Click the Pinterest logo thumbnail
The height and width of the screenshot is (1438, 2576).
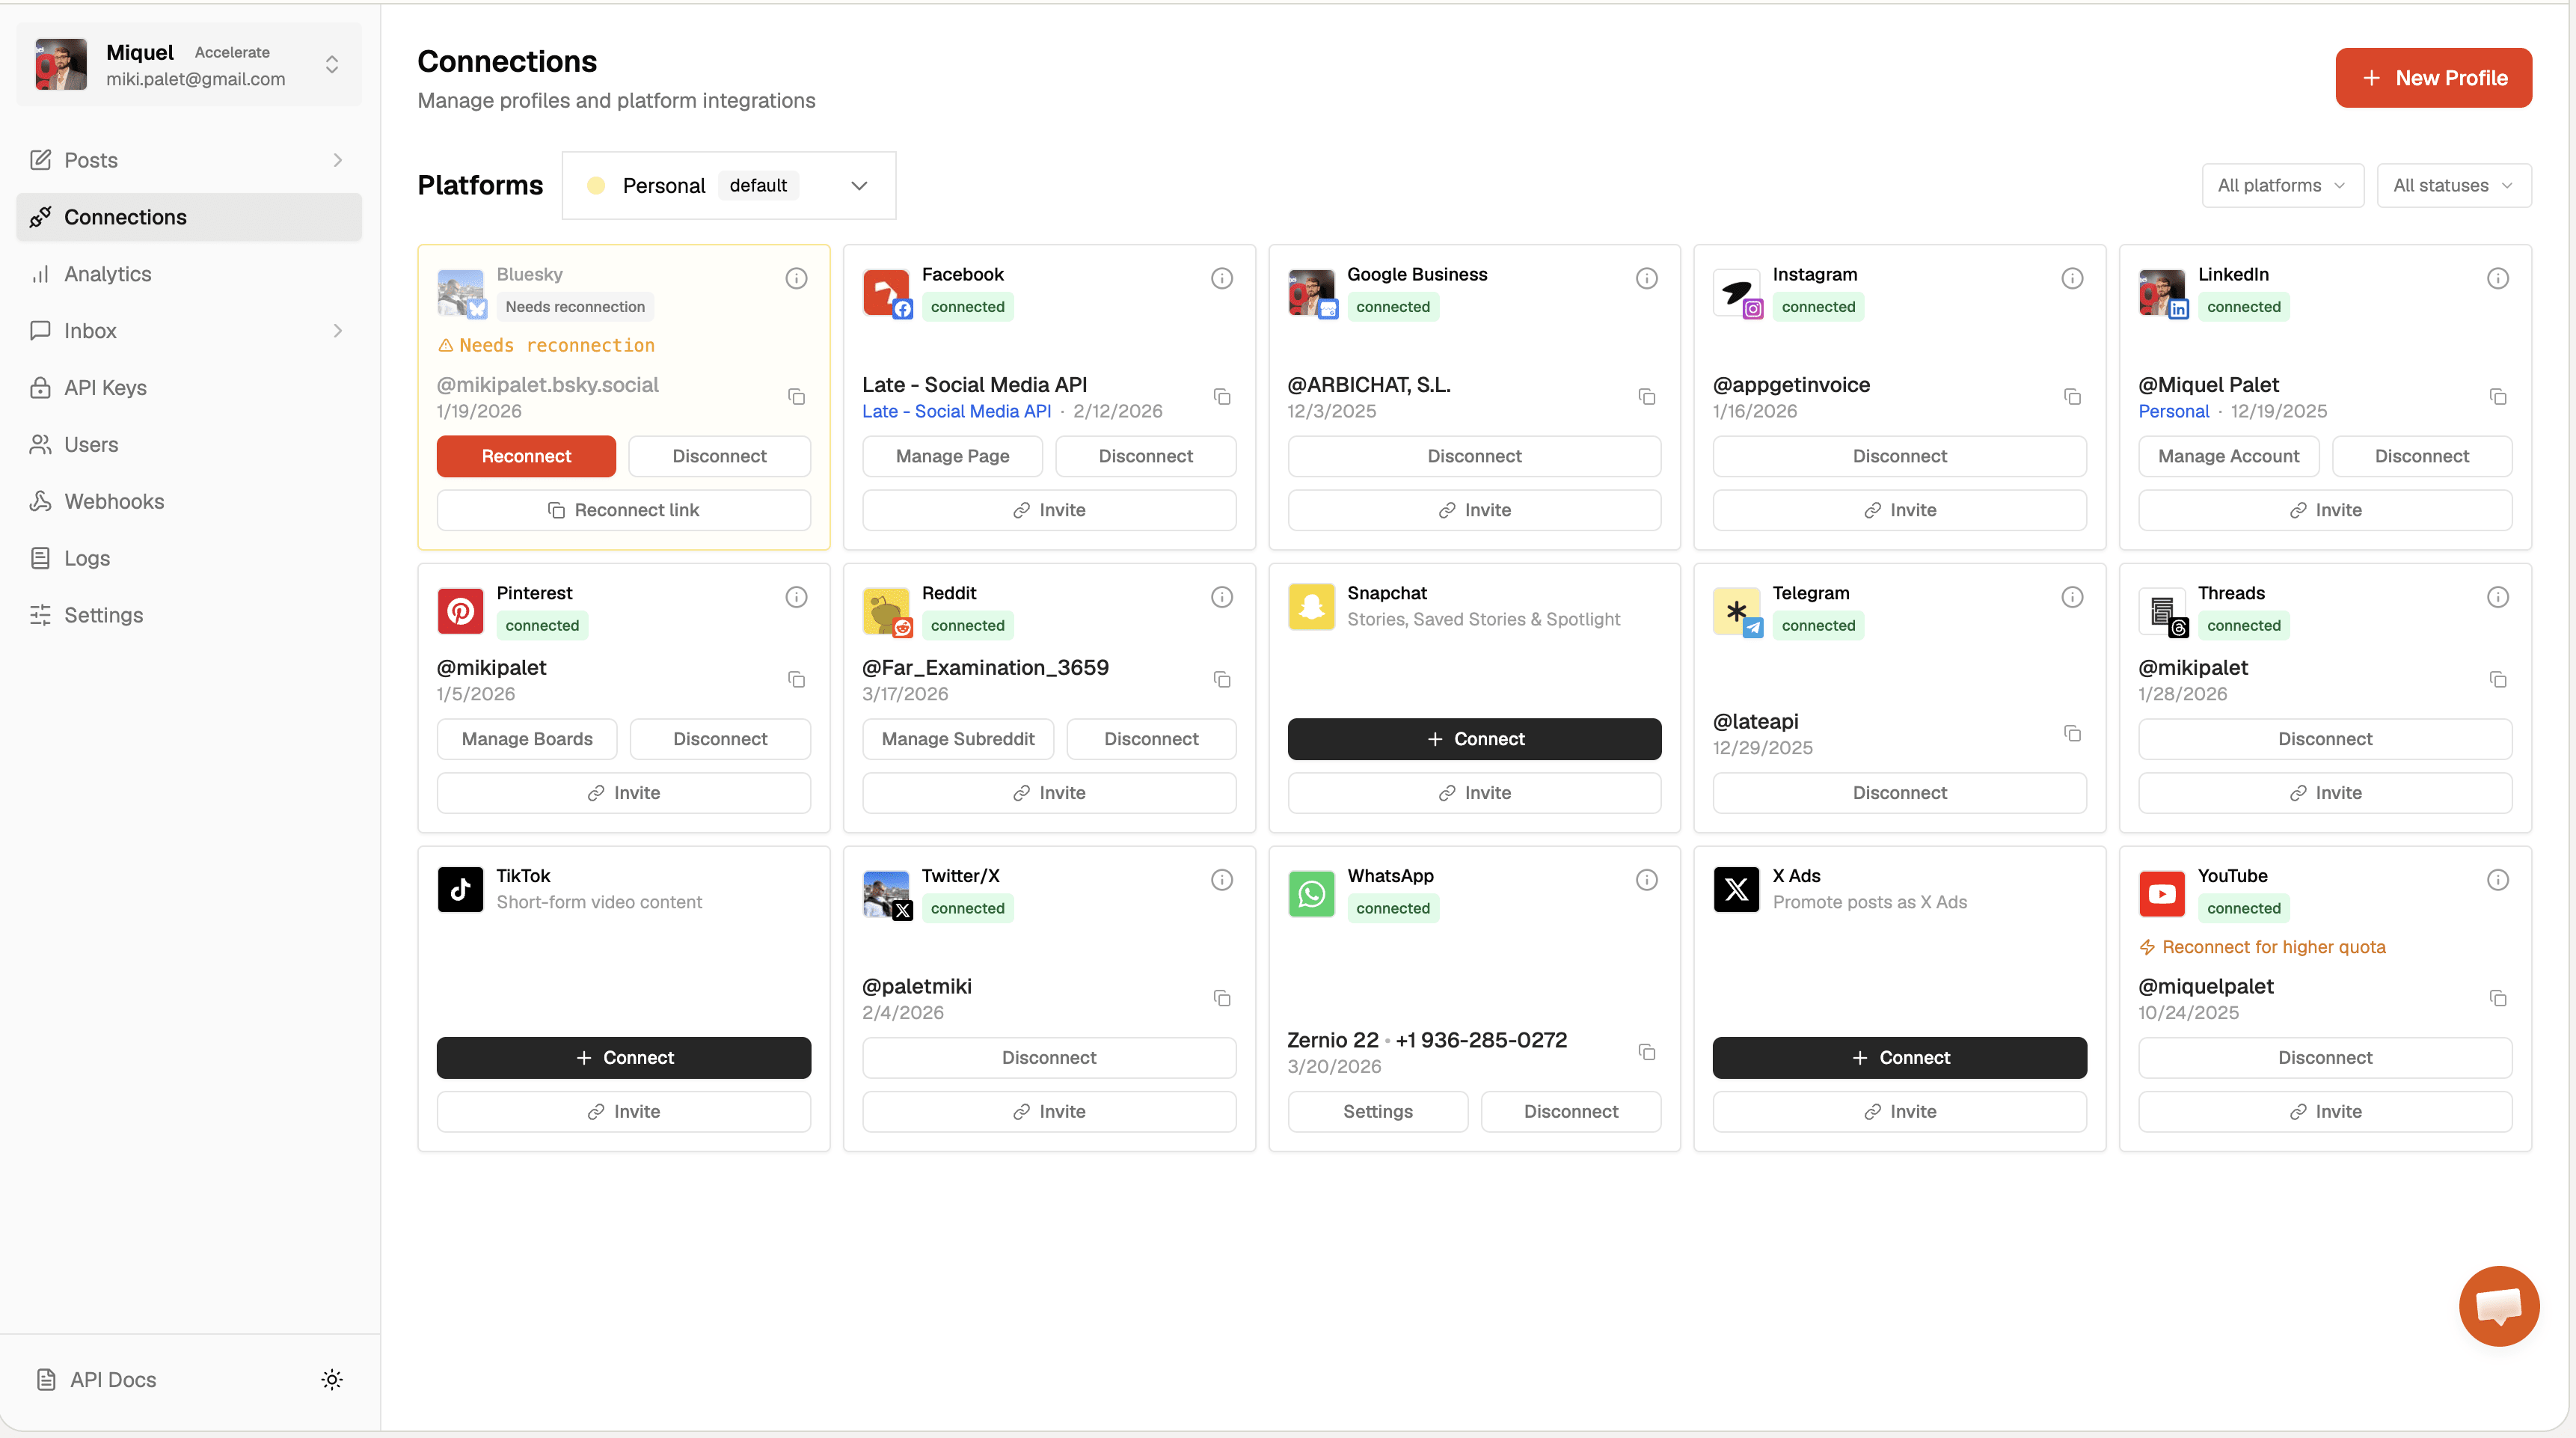click(x=460, y=610)
